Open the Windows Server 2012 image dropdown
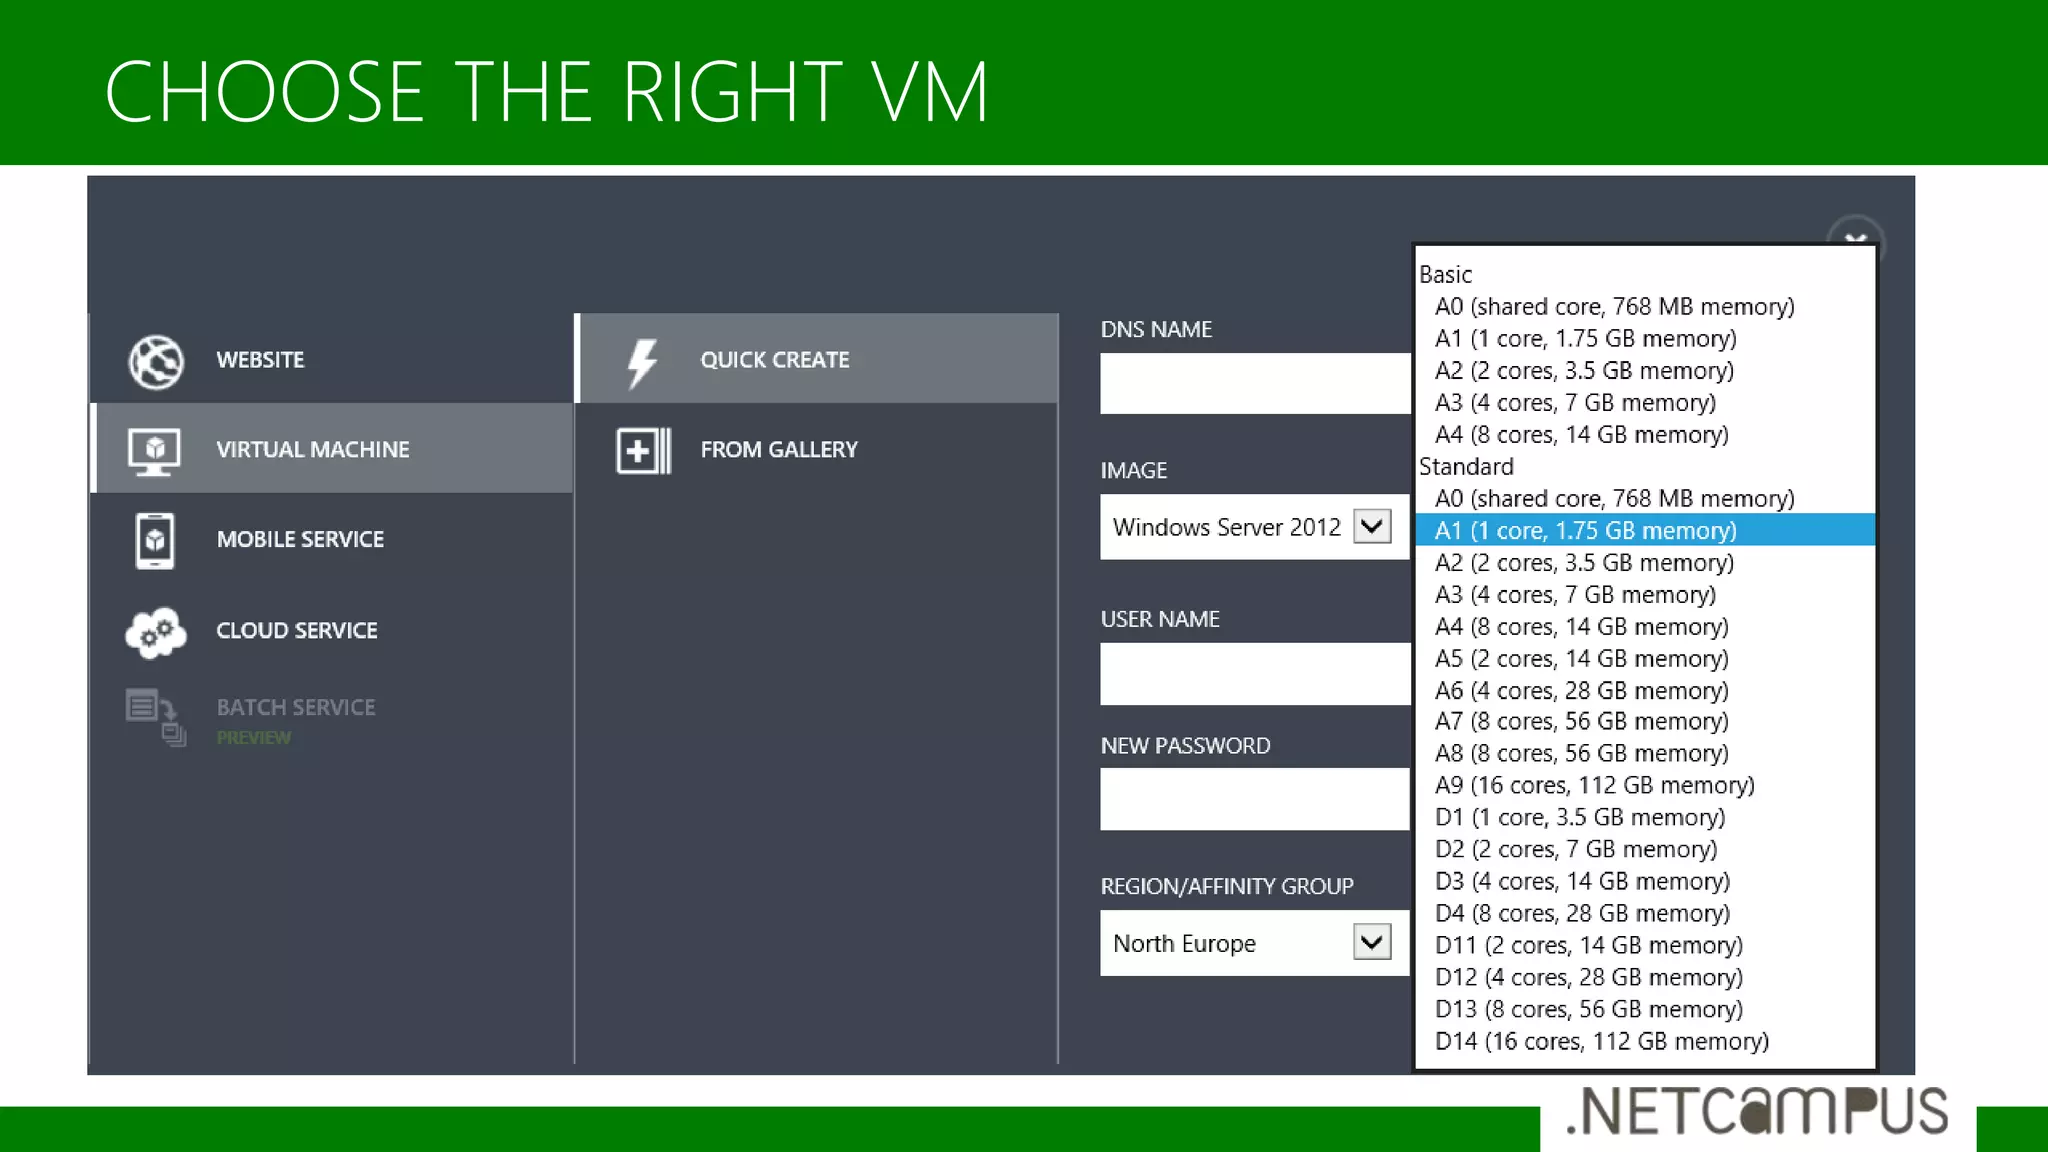This screenshot has width=2048, height=1152. (1255, 527)
